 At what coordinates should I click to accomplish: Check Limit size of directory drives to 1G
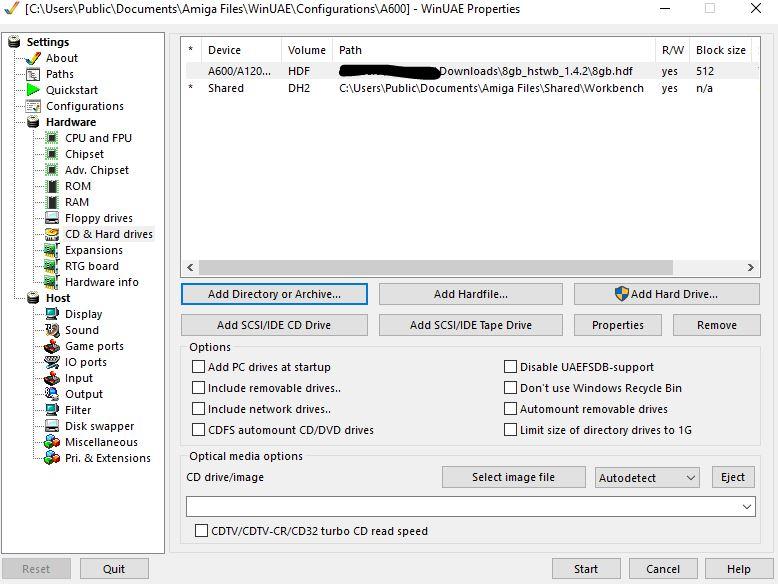510,430
